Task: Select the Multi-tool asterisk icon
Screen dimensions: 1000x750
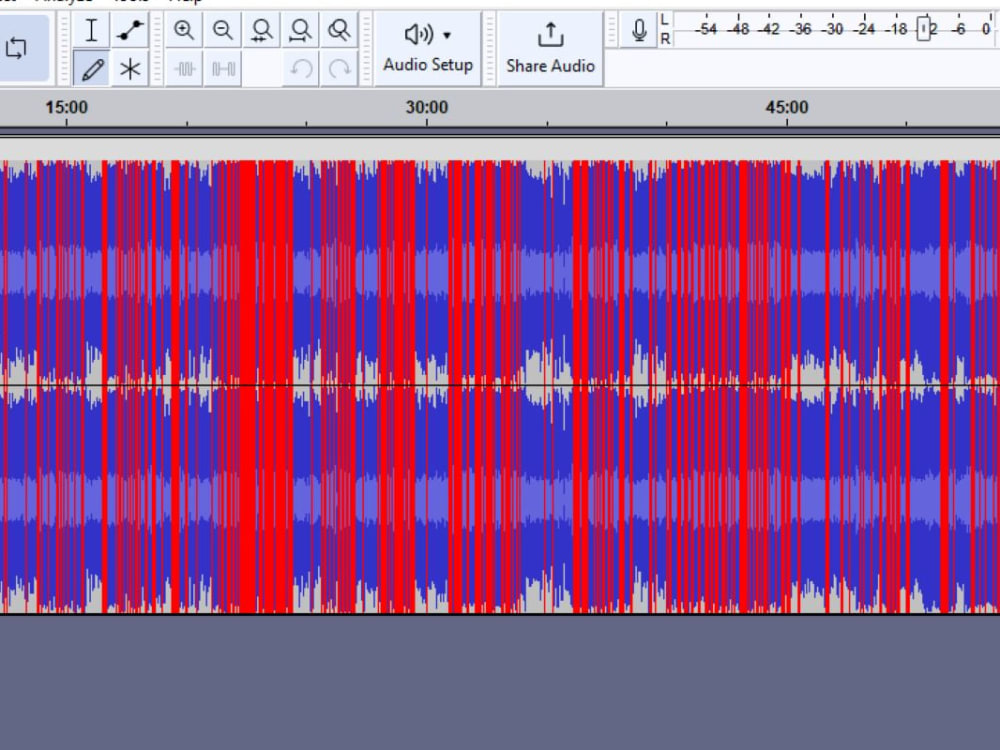Action: 130,68
